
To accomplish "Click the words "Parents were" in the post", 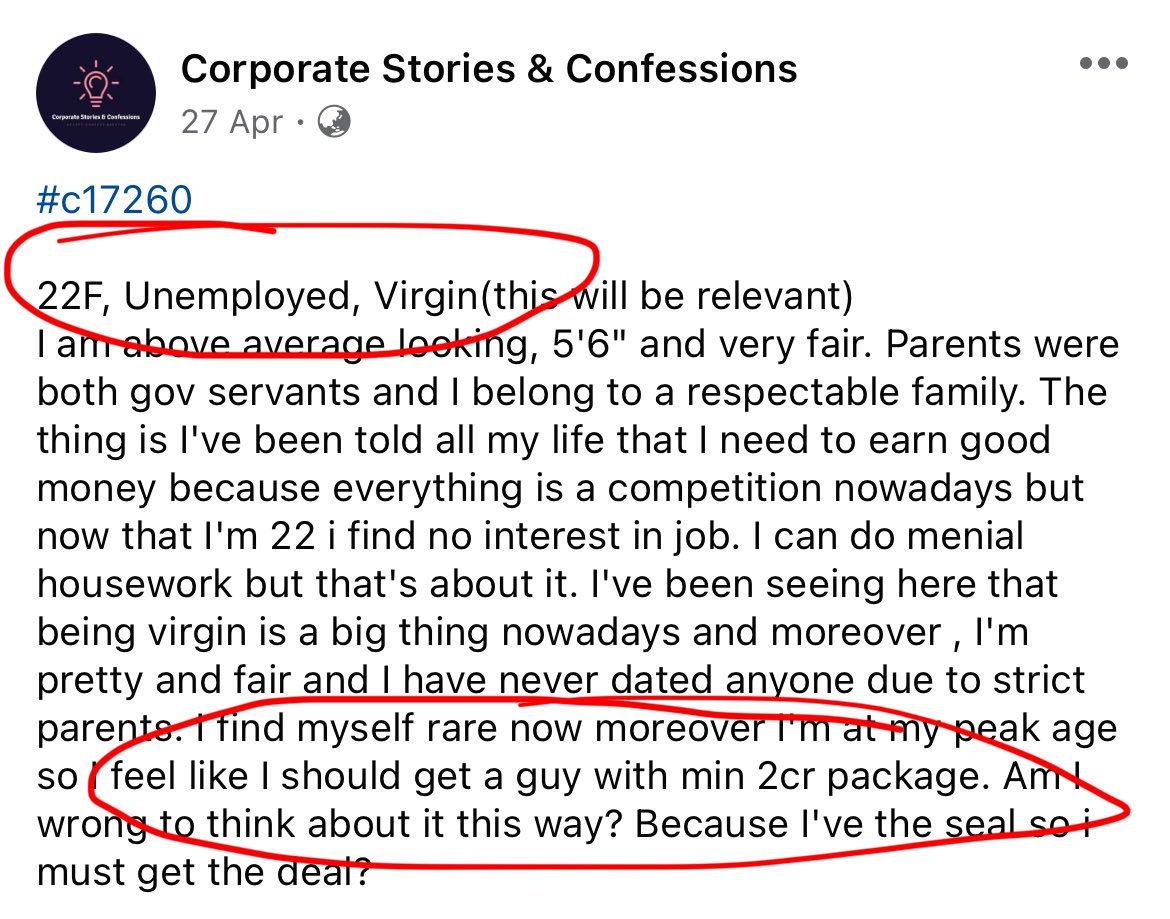I will (x=1002, y=345).
